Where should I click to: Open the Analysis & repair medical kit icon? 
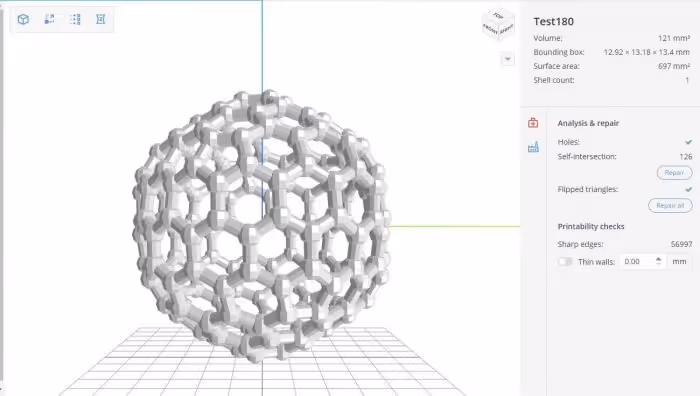[533, 123]
